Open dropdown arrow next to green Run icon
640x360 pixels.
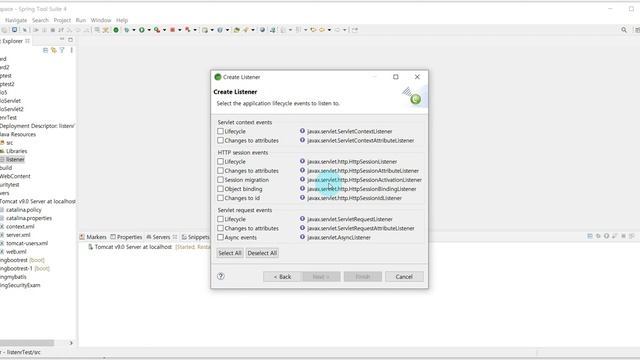(149, 30)
